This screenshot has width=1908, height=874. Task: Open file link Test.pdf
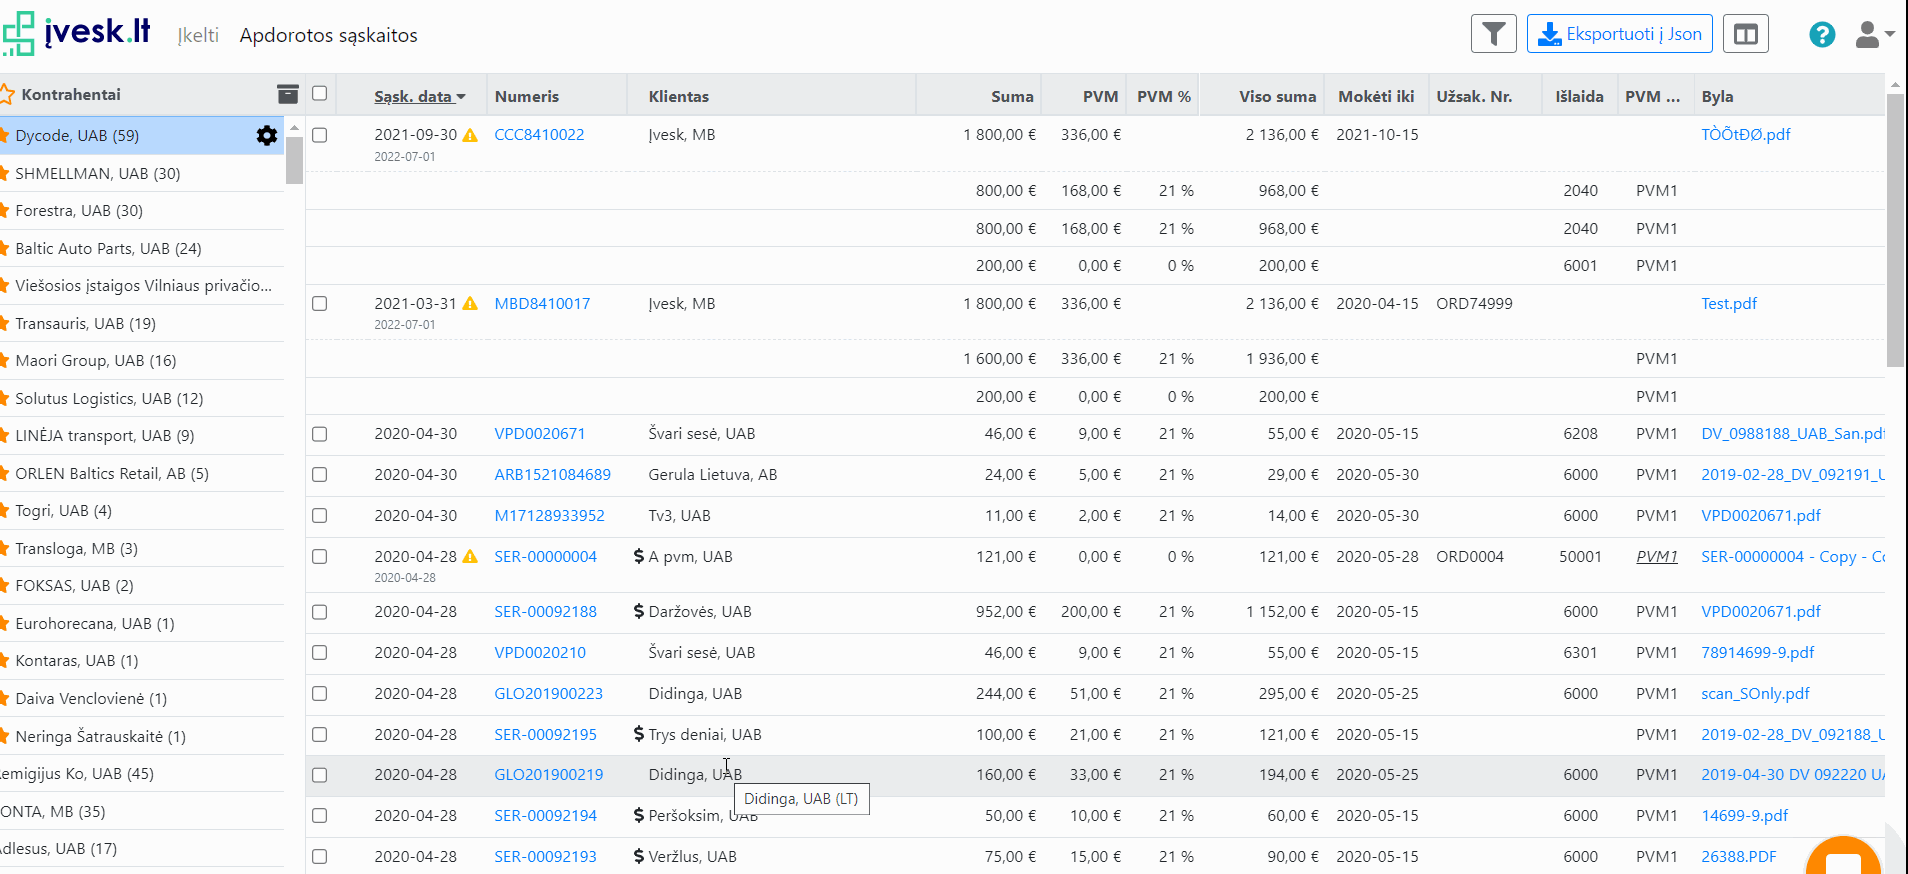pyautogui.click(x=1728, y=303)
